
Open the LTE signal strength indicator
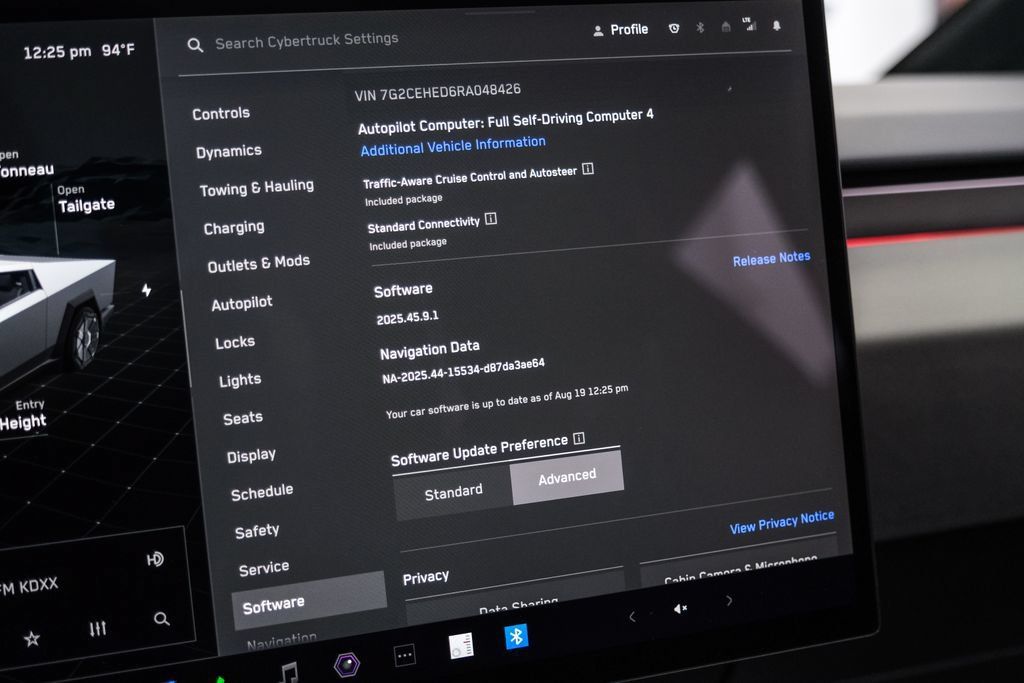750,24
